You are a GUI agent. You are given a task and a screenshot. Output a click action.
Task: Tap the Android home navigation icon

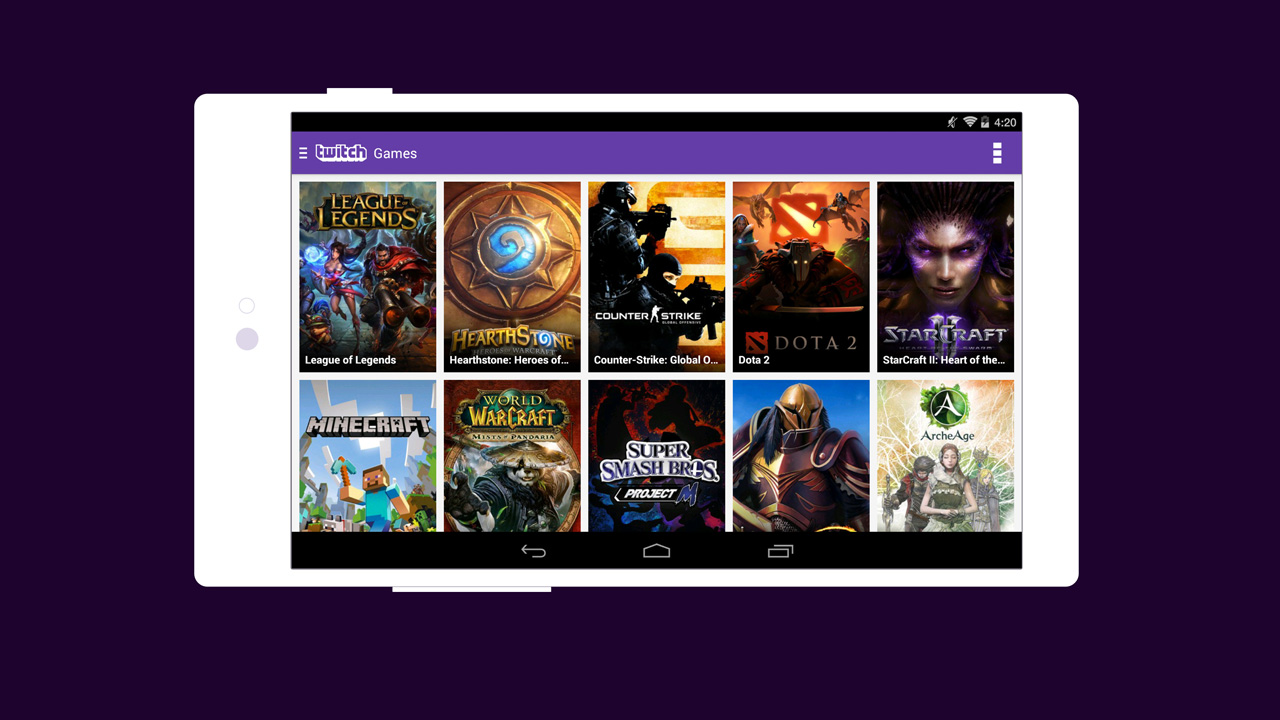[656, 550]
